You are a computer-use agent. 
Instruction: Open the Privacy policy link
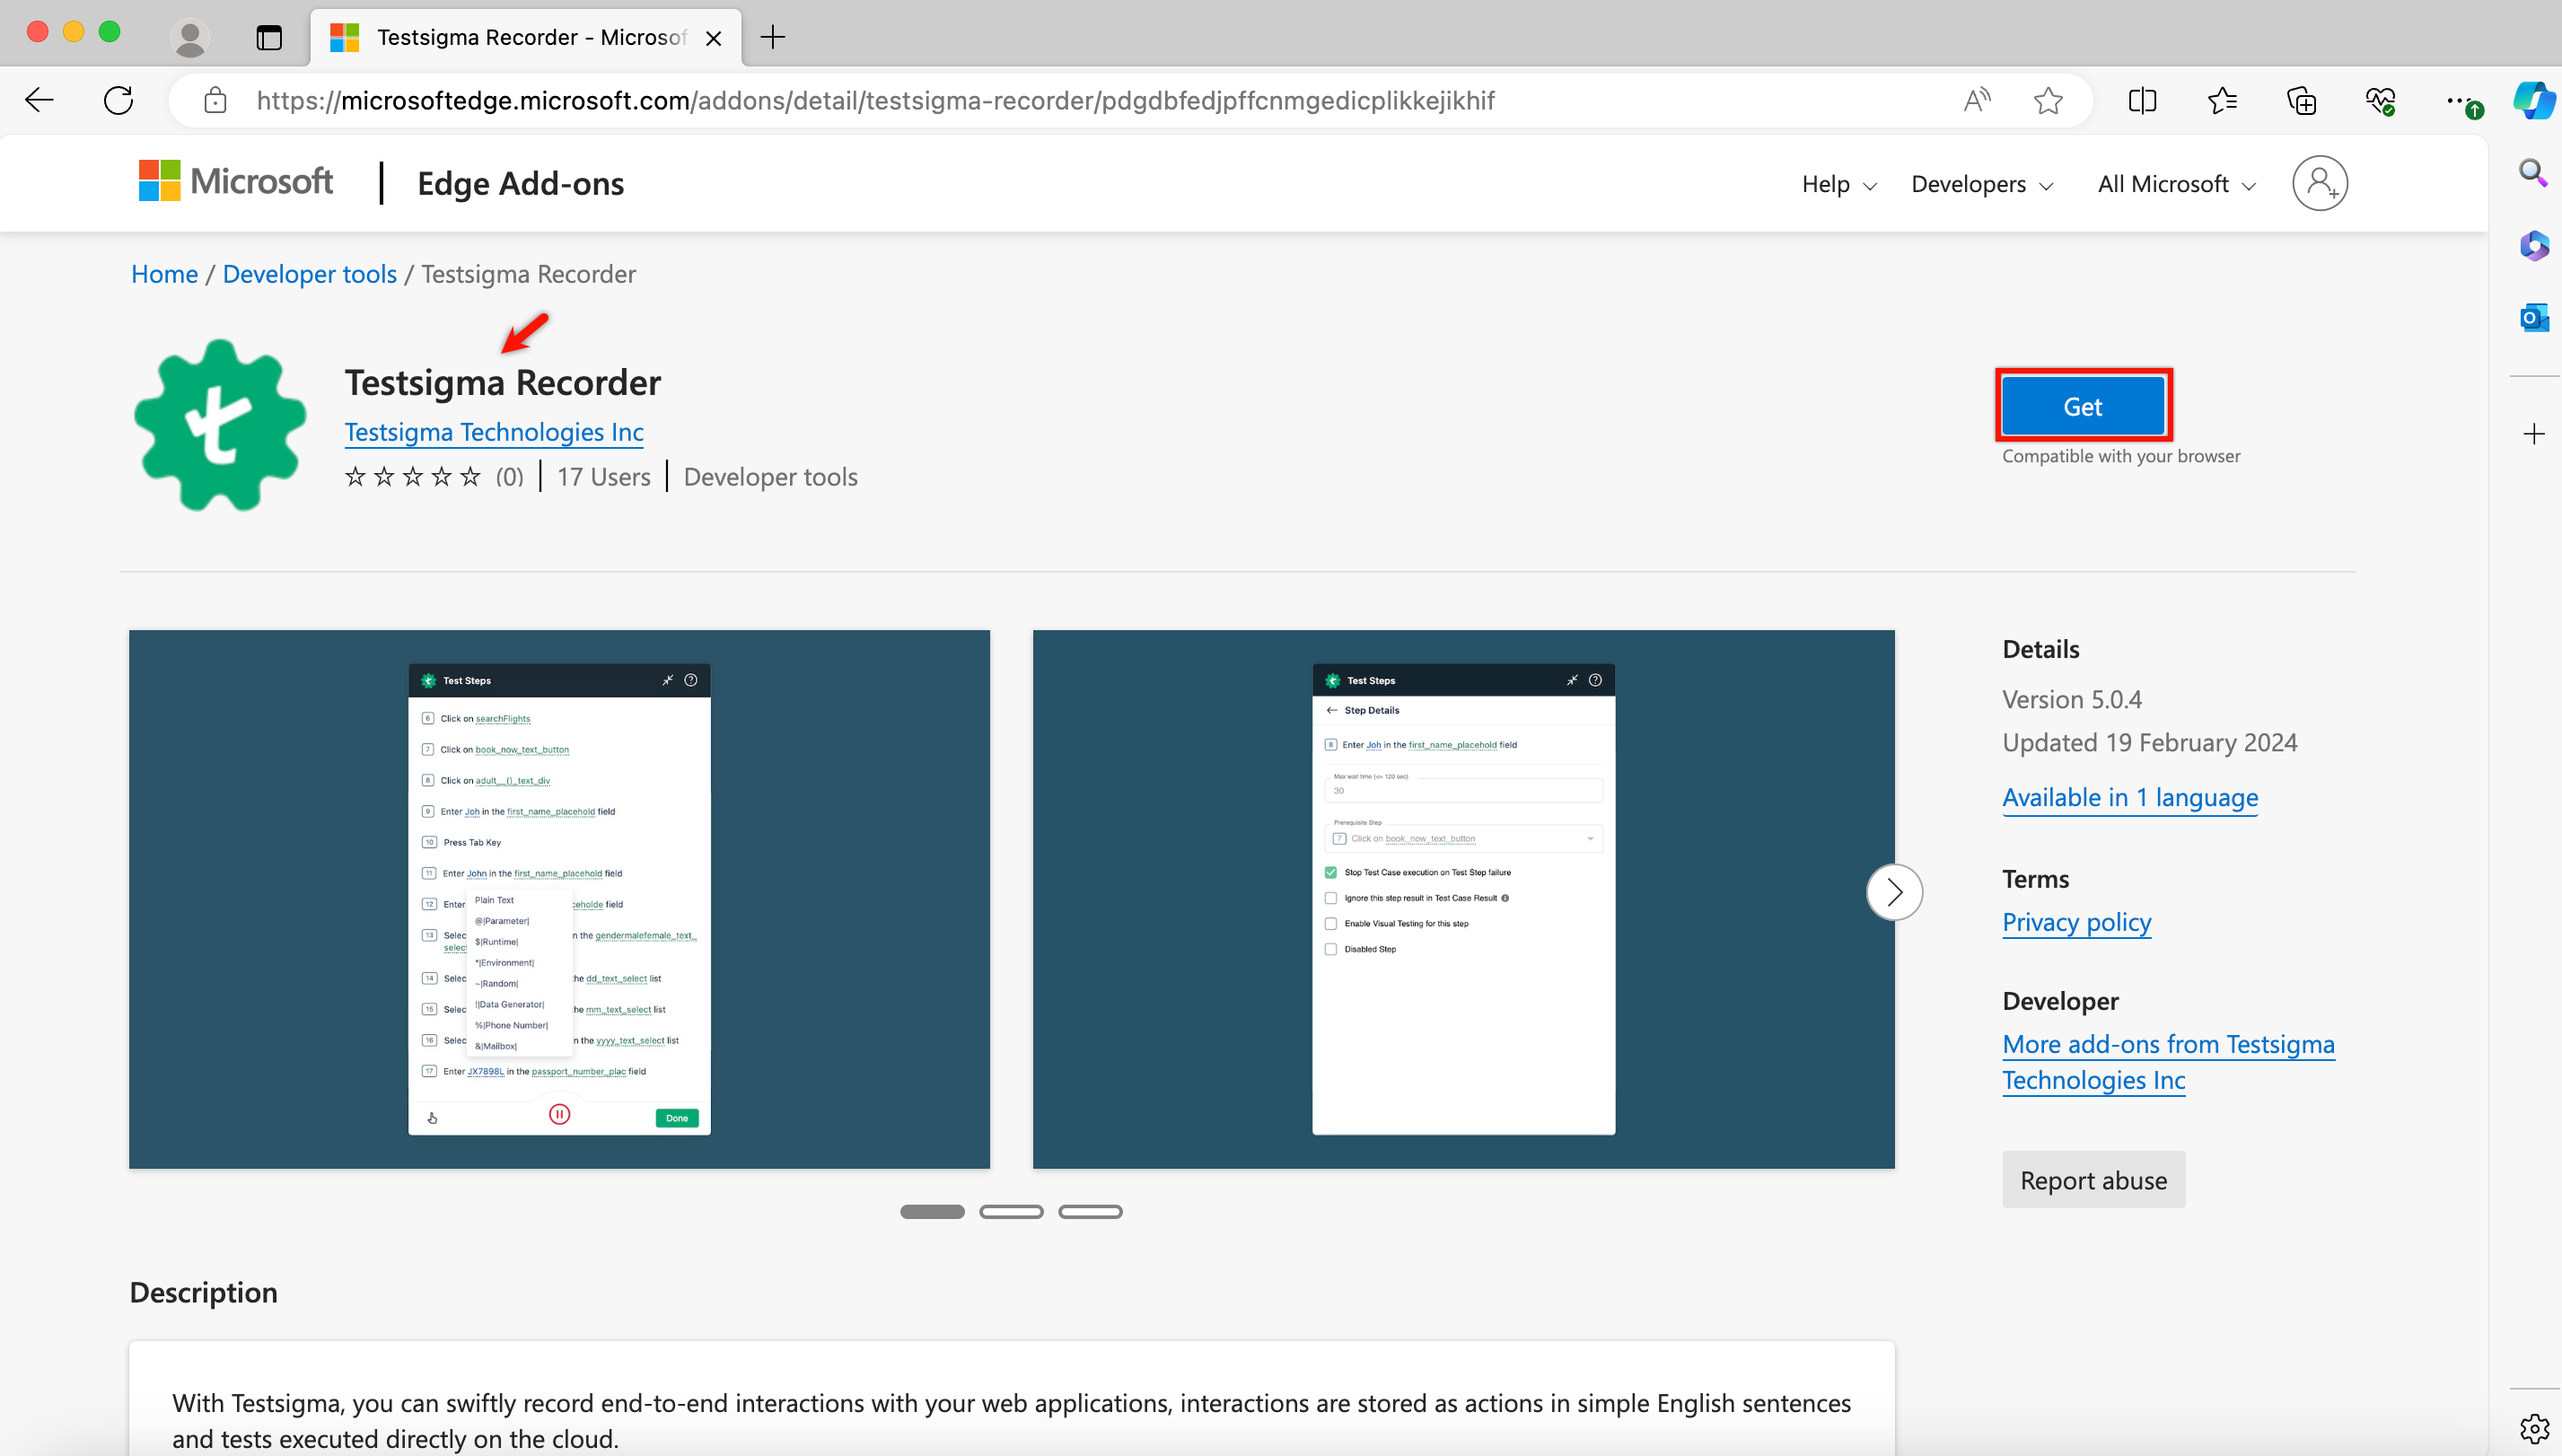pos(2076,922)
